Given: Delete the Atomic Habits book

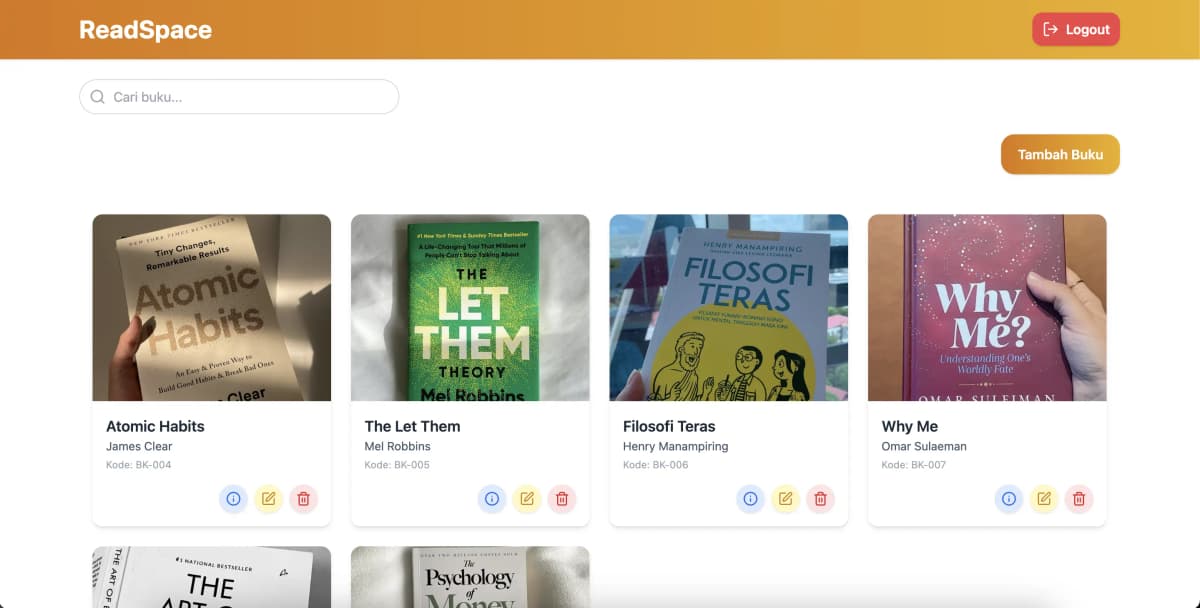Looking at the screenshot, I should pos(303,498).
